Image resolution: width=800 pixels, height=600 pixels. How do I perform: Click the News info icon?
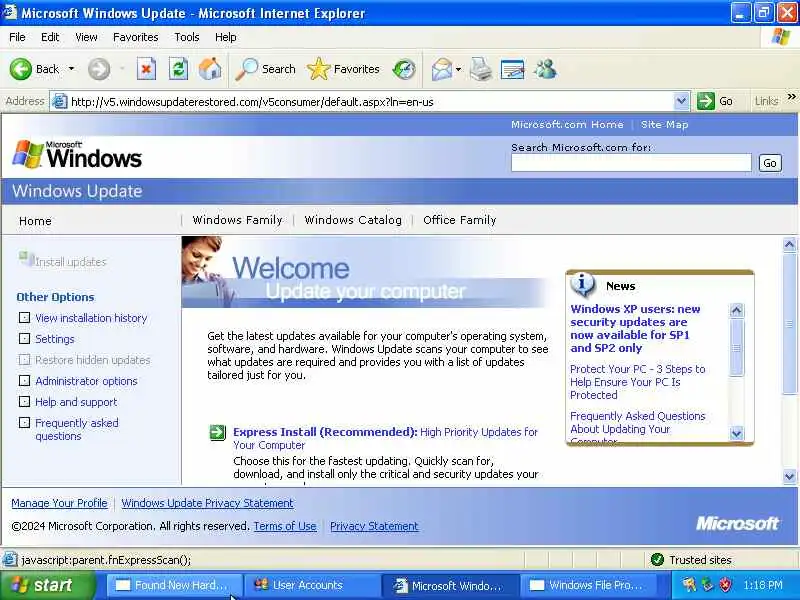[x=583, y=285]
